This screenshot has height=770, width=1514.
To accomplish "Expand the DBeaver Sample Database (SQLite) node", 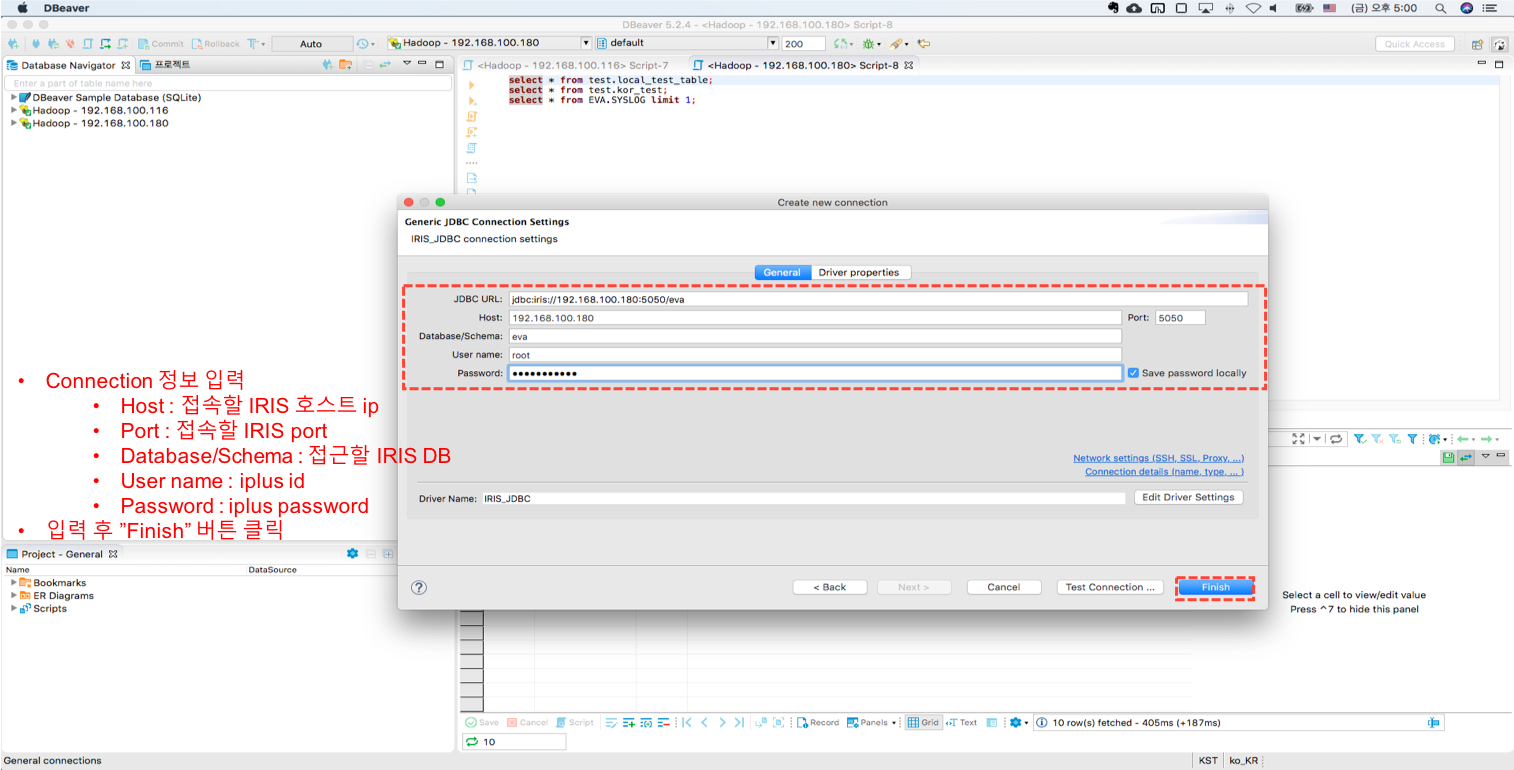I will pyautogui.click(x=14, y=97).
